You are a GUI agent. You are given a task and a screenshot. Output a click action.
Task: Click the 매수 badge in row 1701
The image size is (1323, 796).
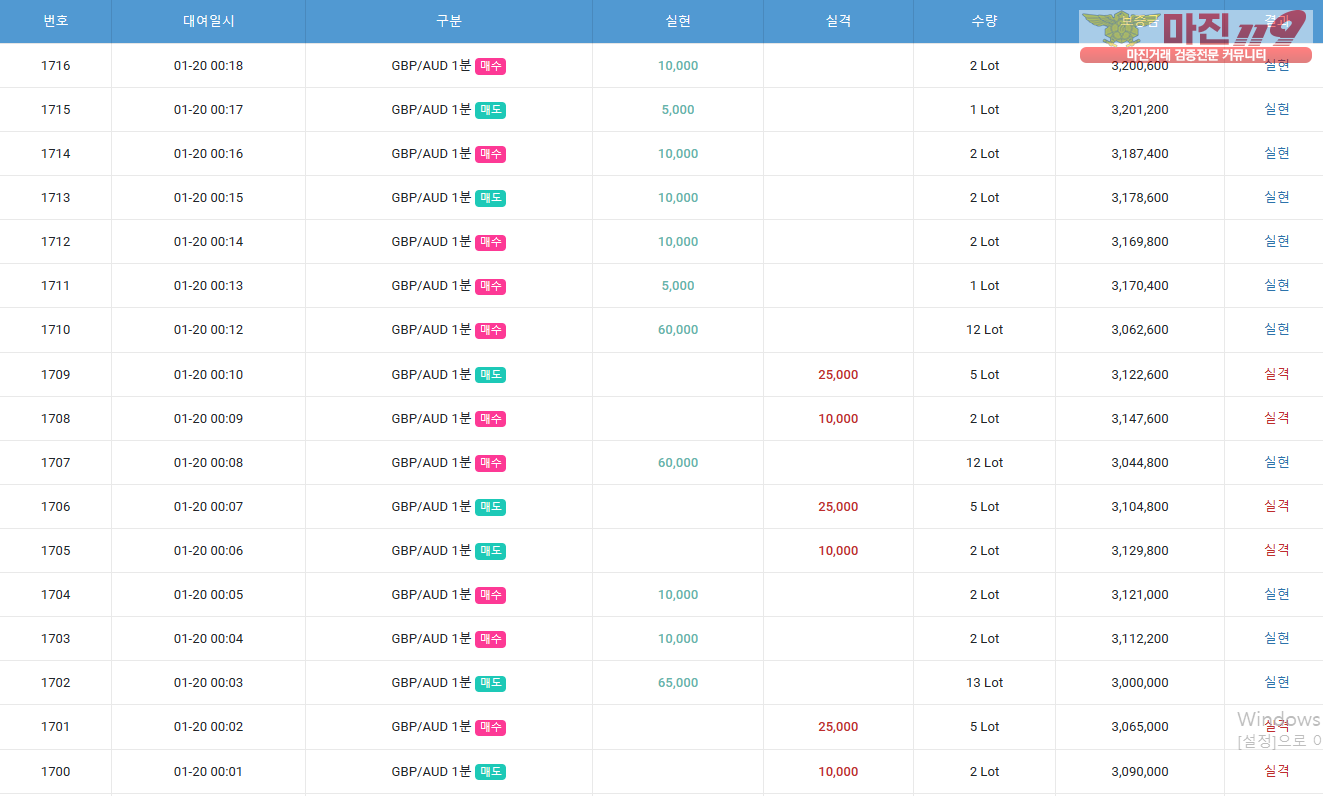490,727
